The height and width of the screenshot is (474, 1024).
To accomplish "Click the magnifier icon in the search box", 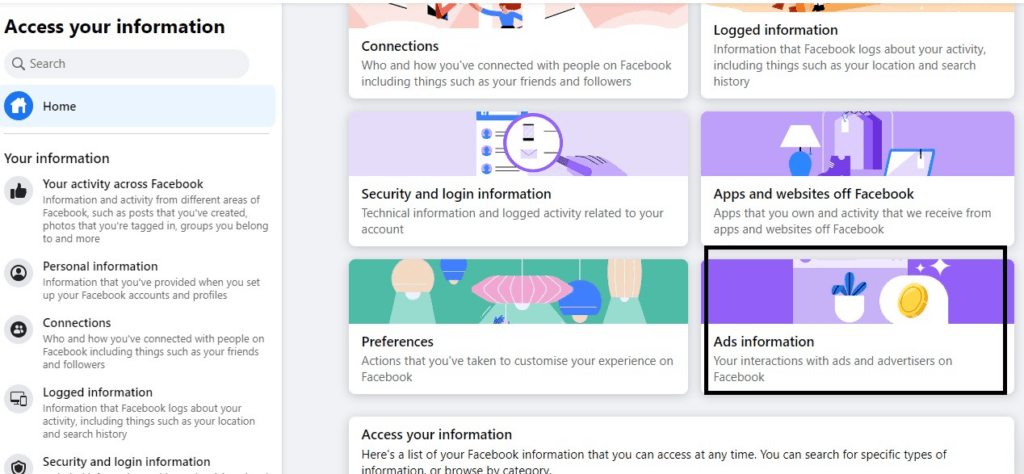I will coord(18,64).
